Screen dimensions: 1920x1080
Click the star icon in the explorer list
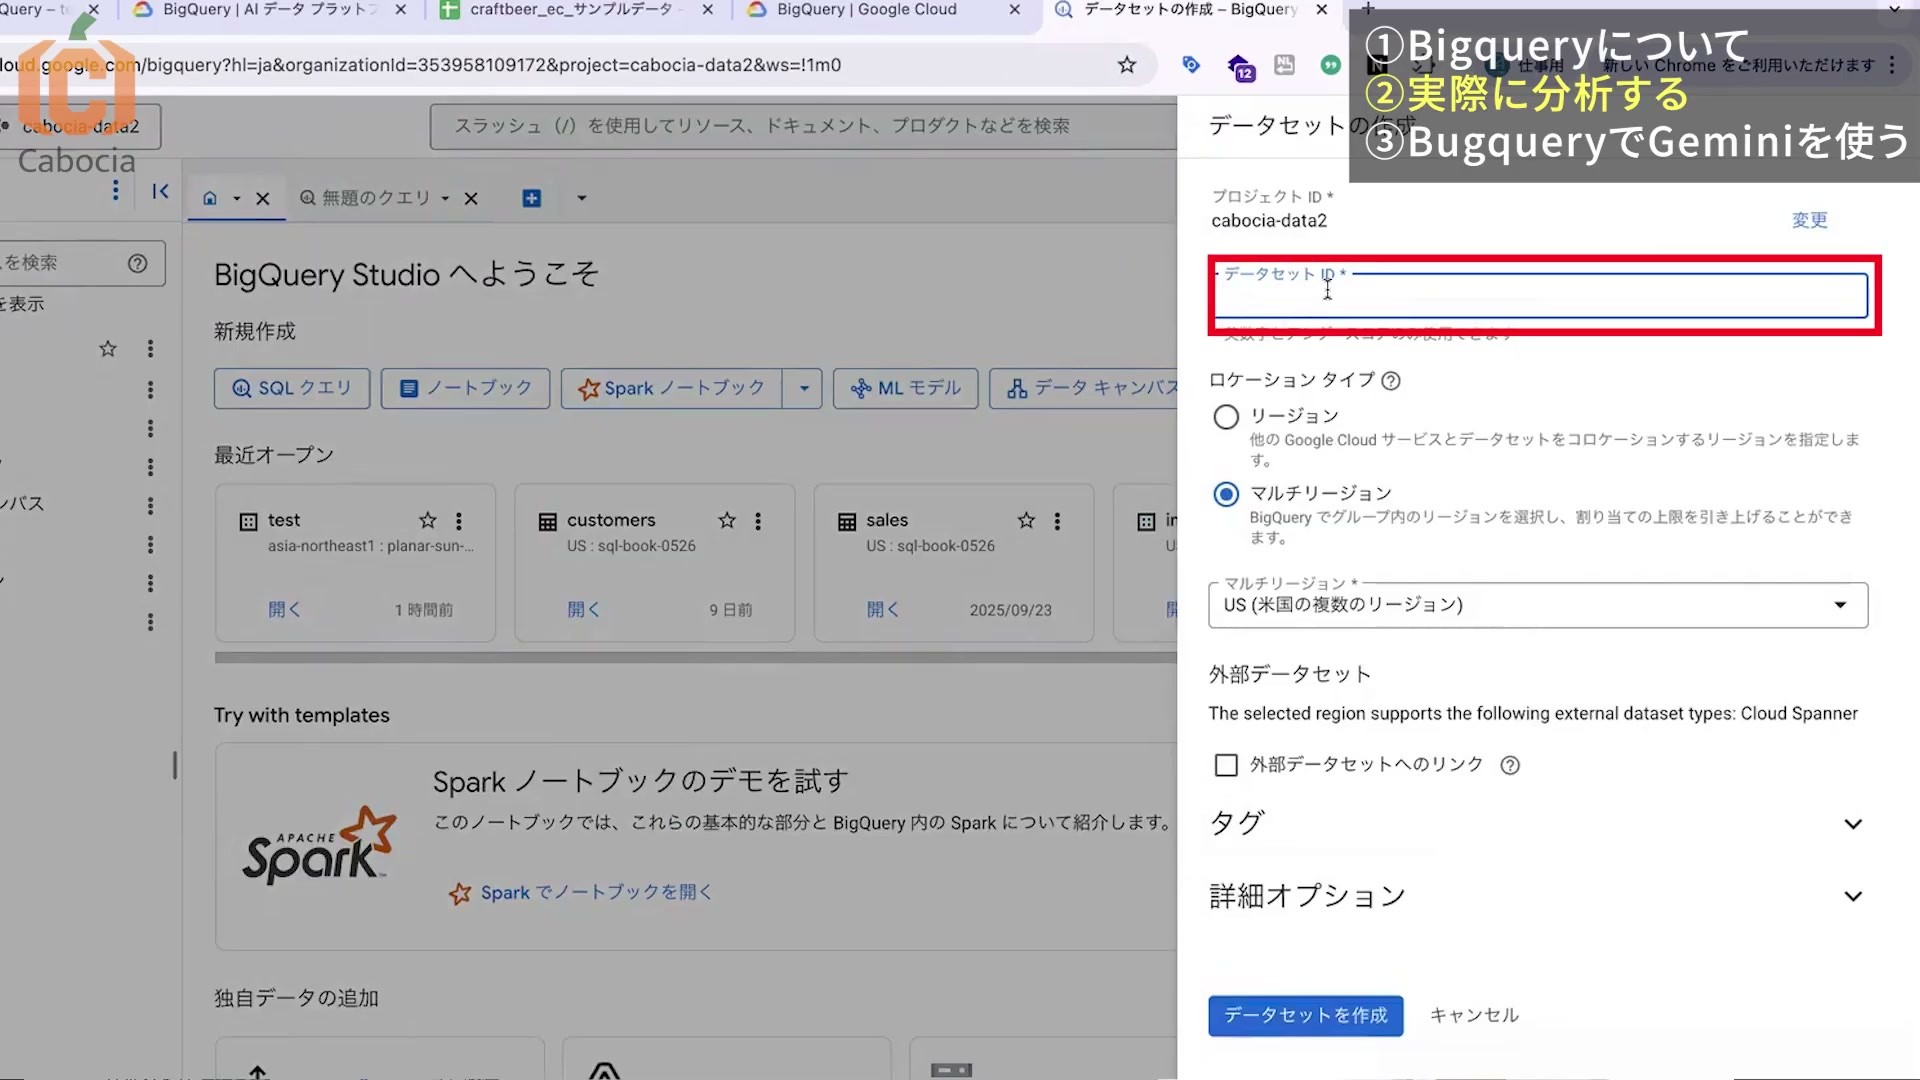[x=108, y=349]
